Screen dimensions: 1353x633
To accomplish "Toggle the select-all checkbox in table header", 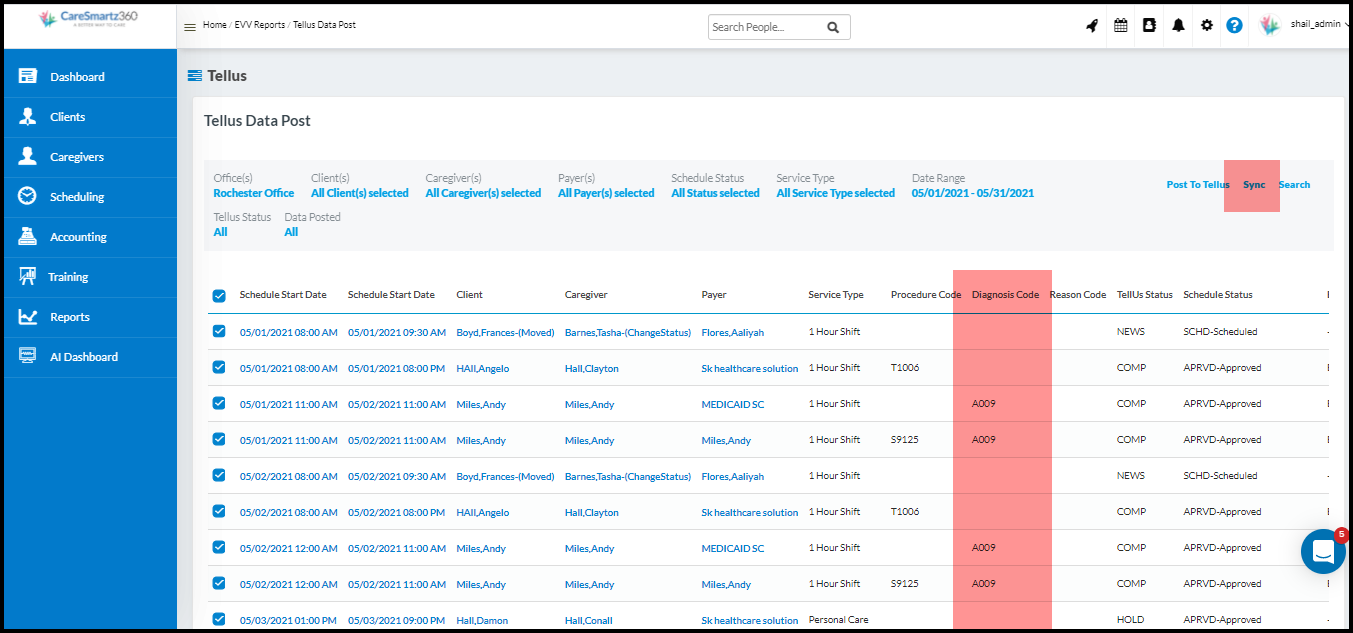I will click(219, 296).
